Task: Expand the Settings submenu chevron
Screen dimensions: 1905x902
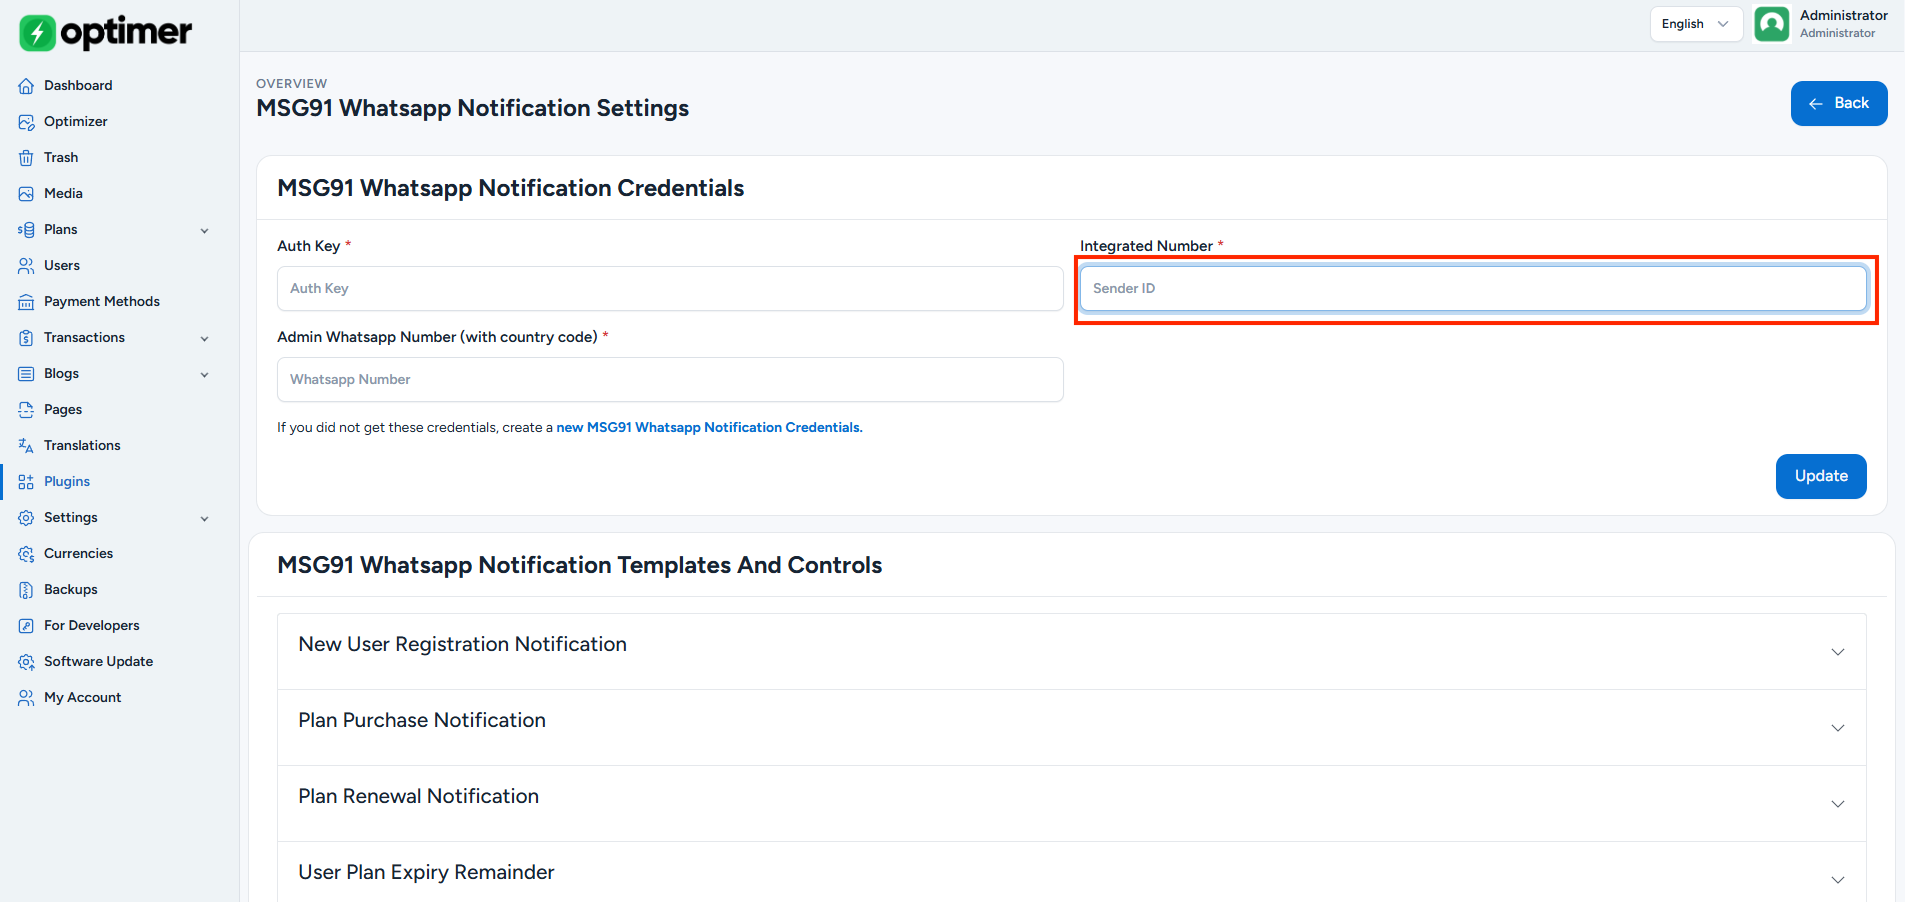Action: pos(205,519)
